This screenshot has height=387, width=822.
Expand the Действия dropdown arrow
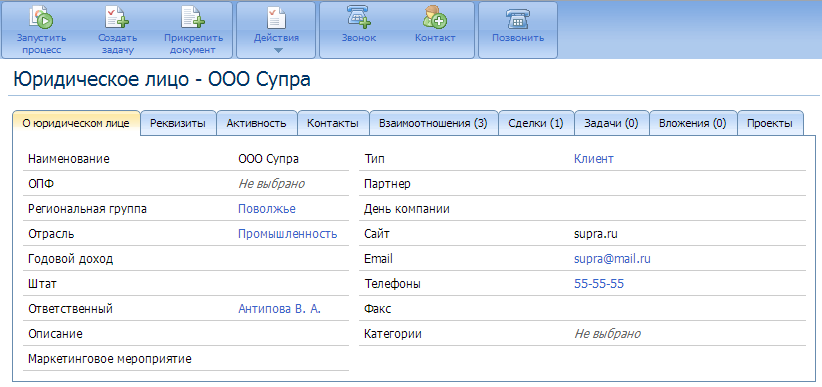point(278,50)
